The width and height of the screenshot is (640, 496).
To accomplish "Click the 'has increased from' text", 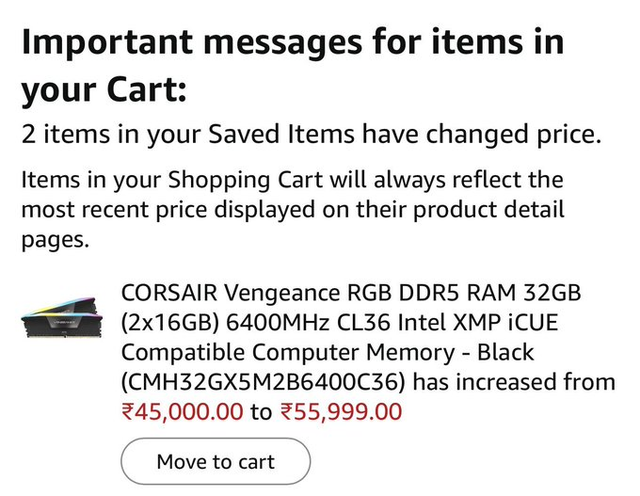I will [x=514, y=382].
